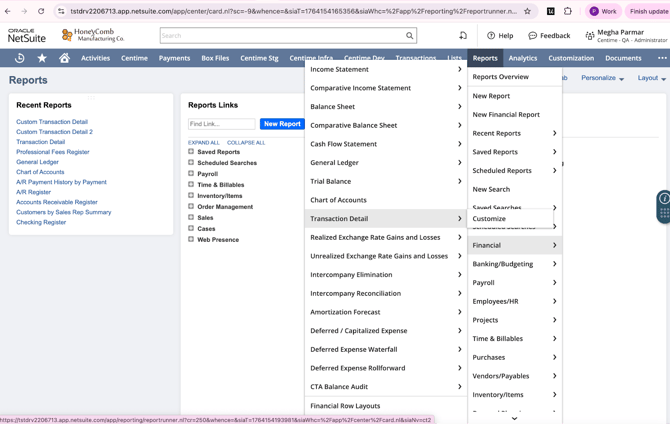
Task: Click the Recent Records clock icon
Action: [19, 58]
